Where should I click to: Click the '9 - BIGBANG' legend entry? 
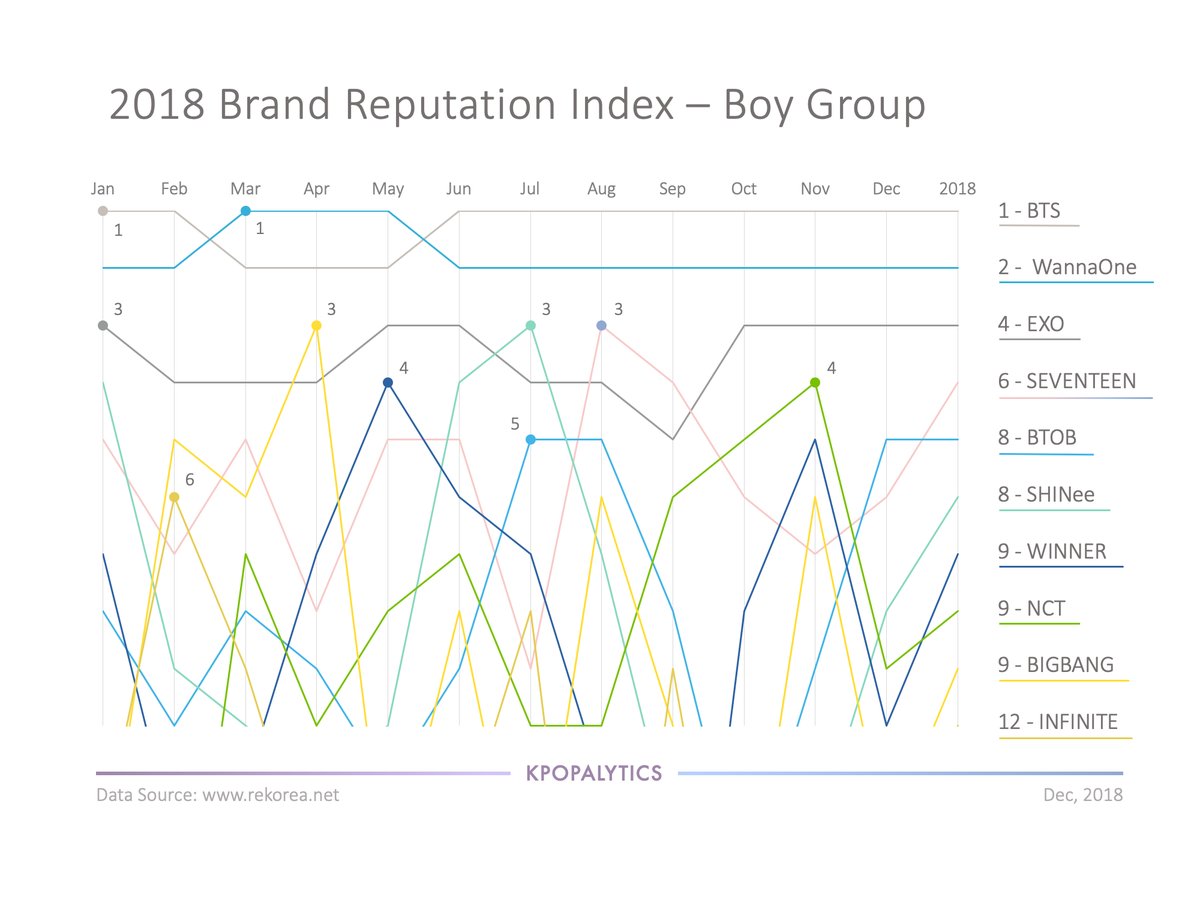1056,665
